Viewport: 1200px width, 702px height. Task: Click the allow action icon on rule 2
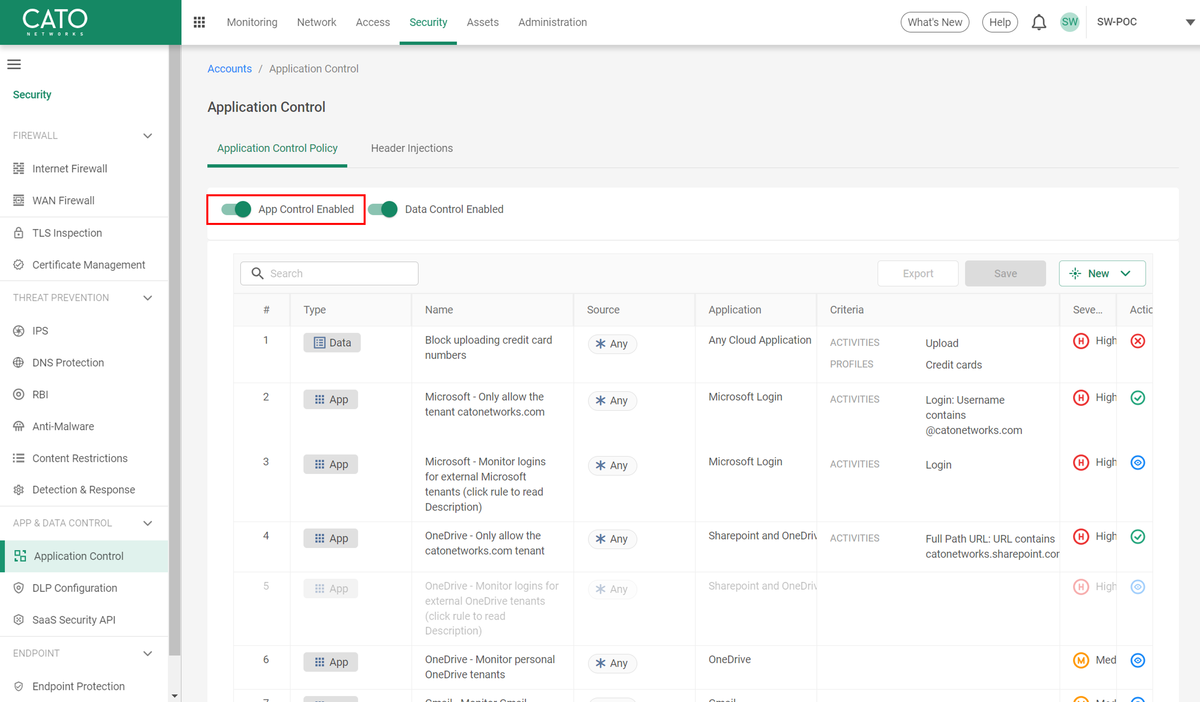point(1138,398)
